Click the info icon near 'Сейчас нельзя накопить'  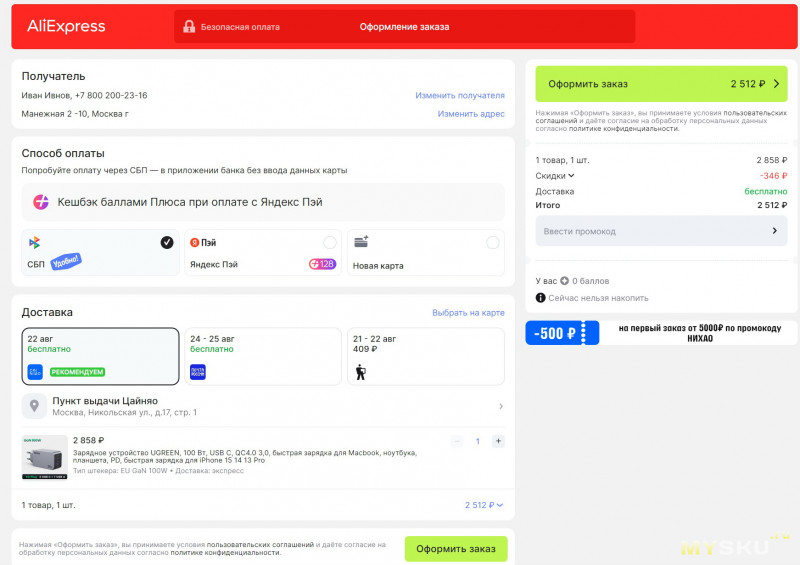click(x=540, y=298)
